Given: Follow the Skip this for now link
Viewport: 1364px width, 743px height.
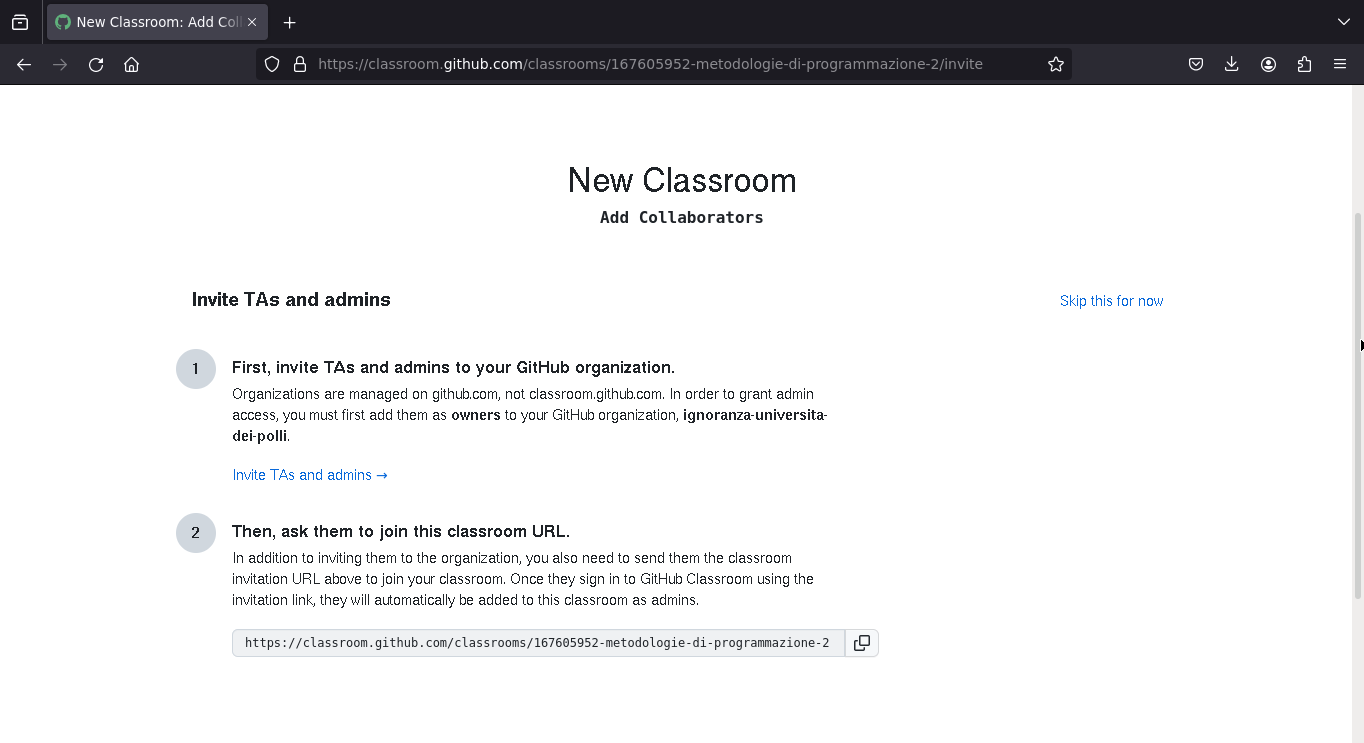Looking at the screenshot, I should click(1111, 301).
